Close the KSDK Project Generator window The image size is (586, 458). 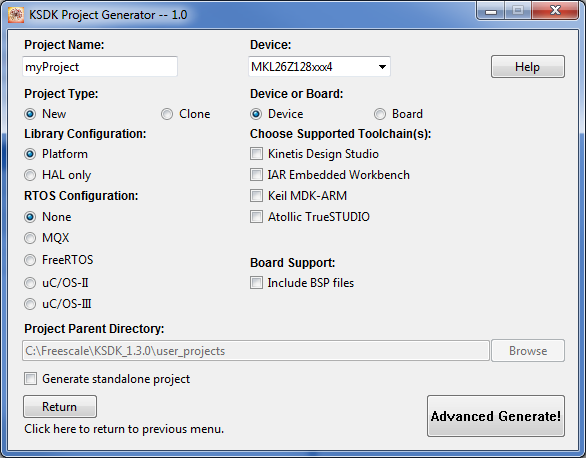(555, 10)
